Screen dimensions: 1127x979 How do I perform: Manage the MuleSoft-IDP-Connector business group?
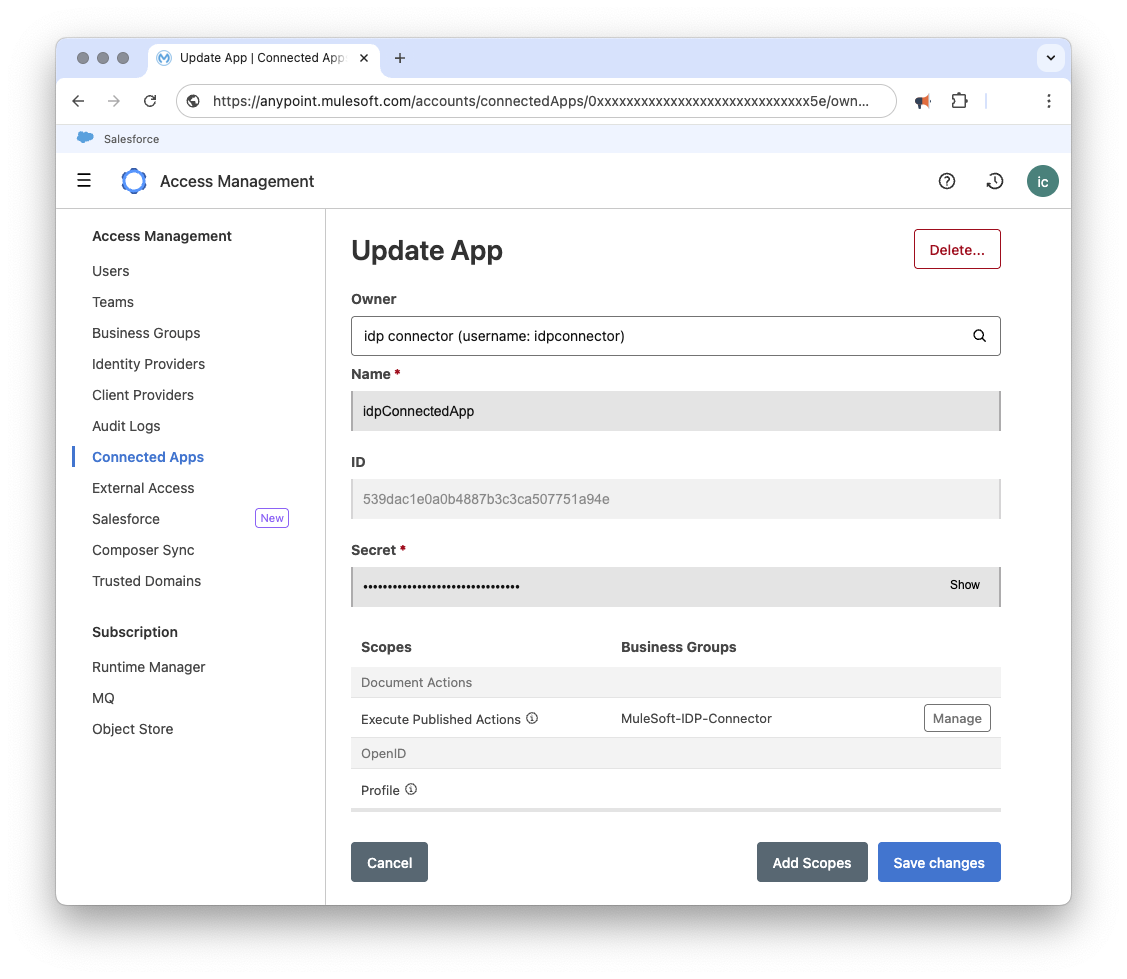(956, 718)
